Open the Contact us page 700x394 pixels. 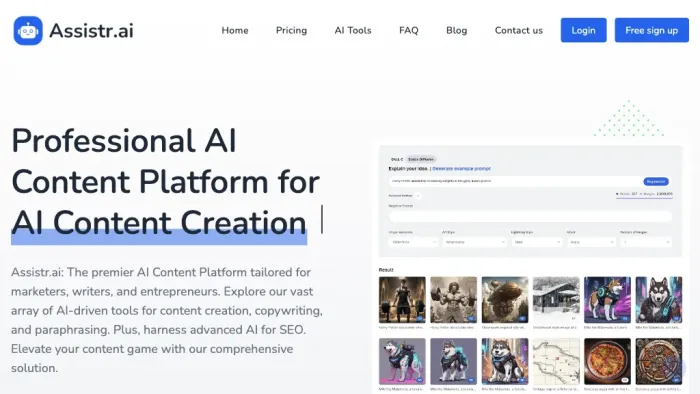point(519,30)
